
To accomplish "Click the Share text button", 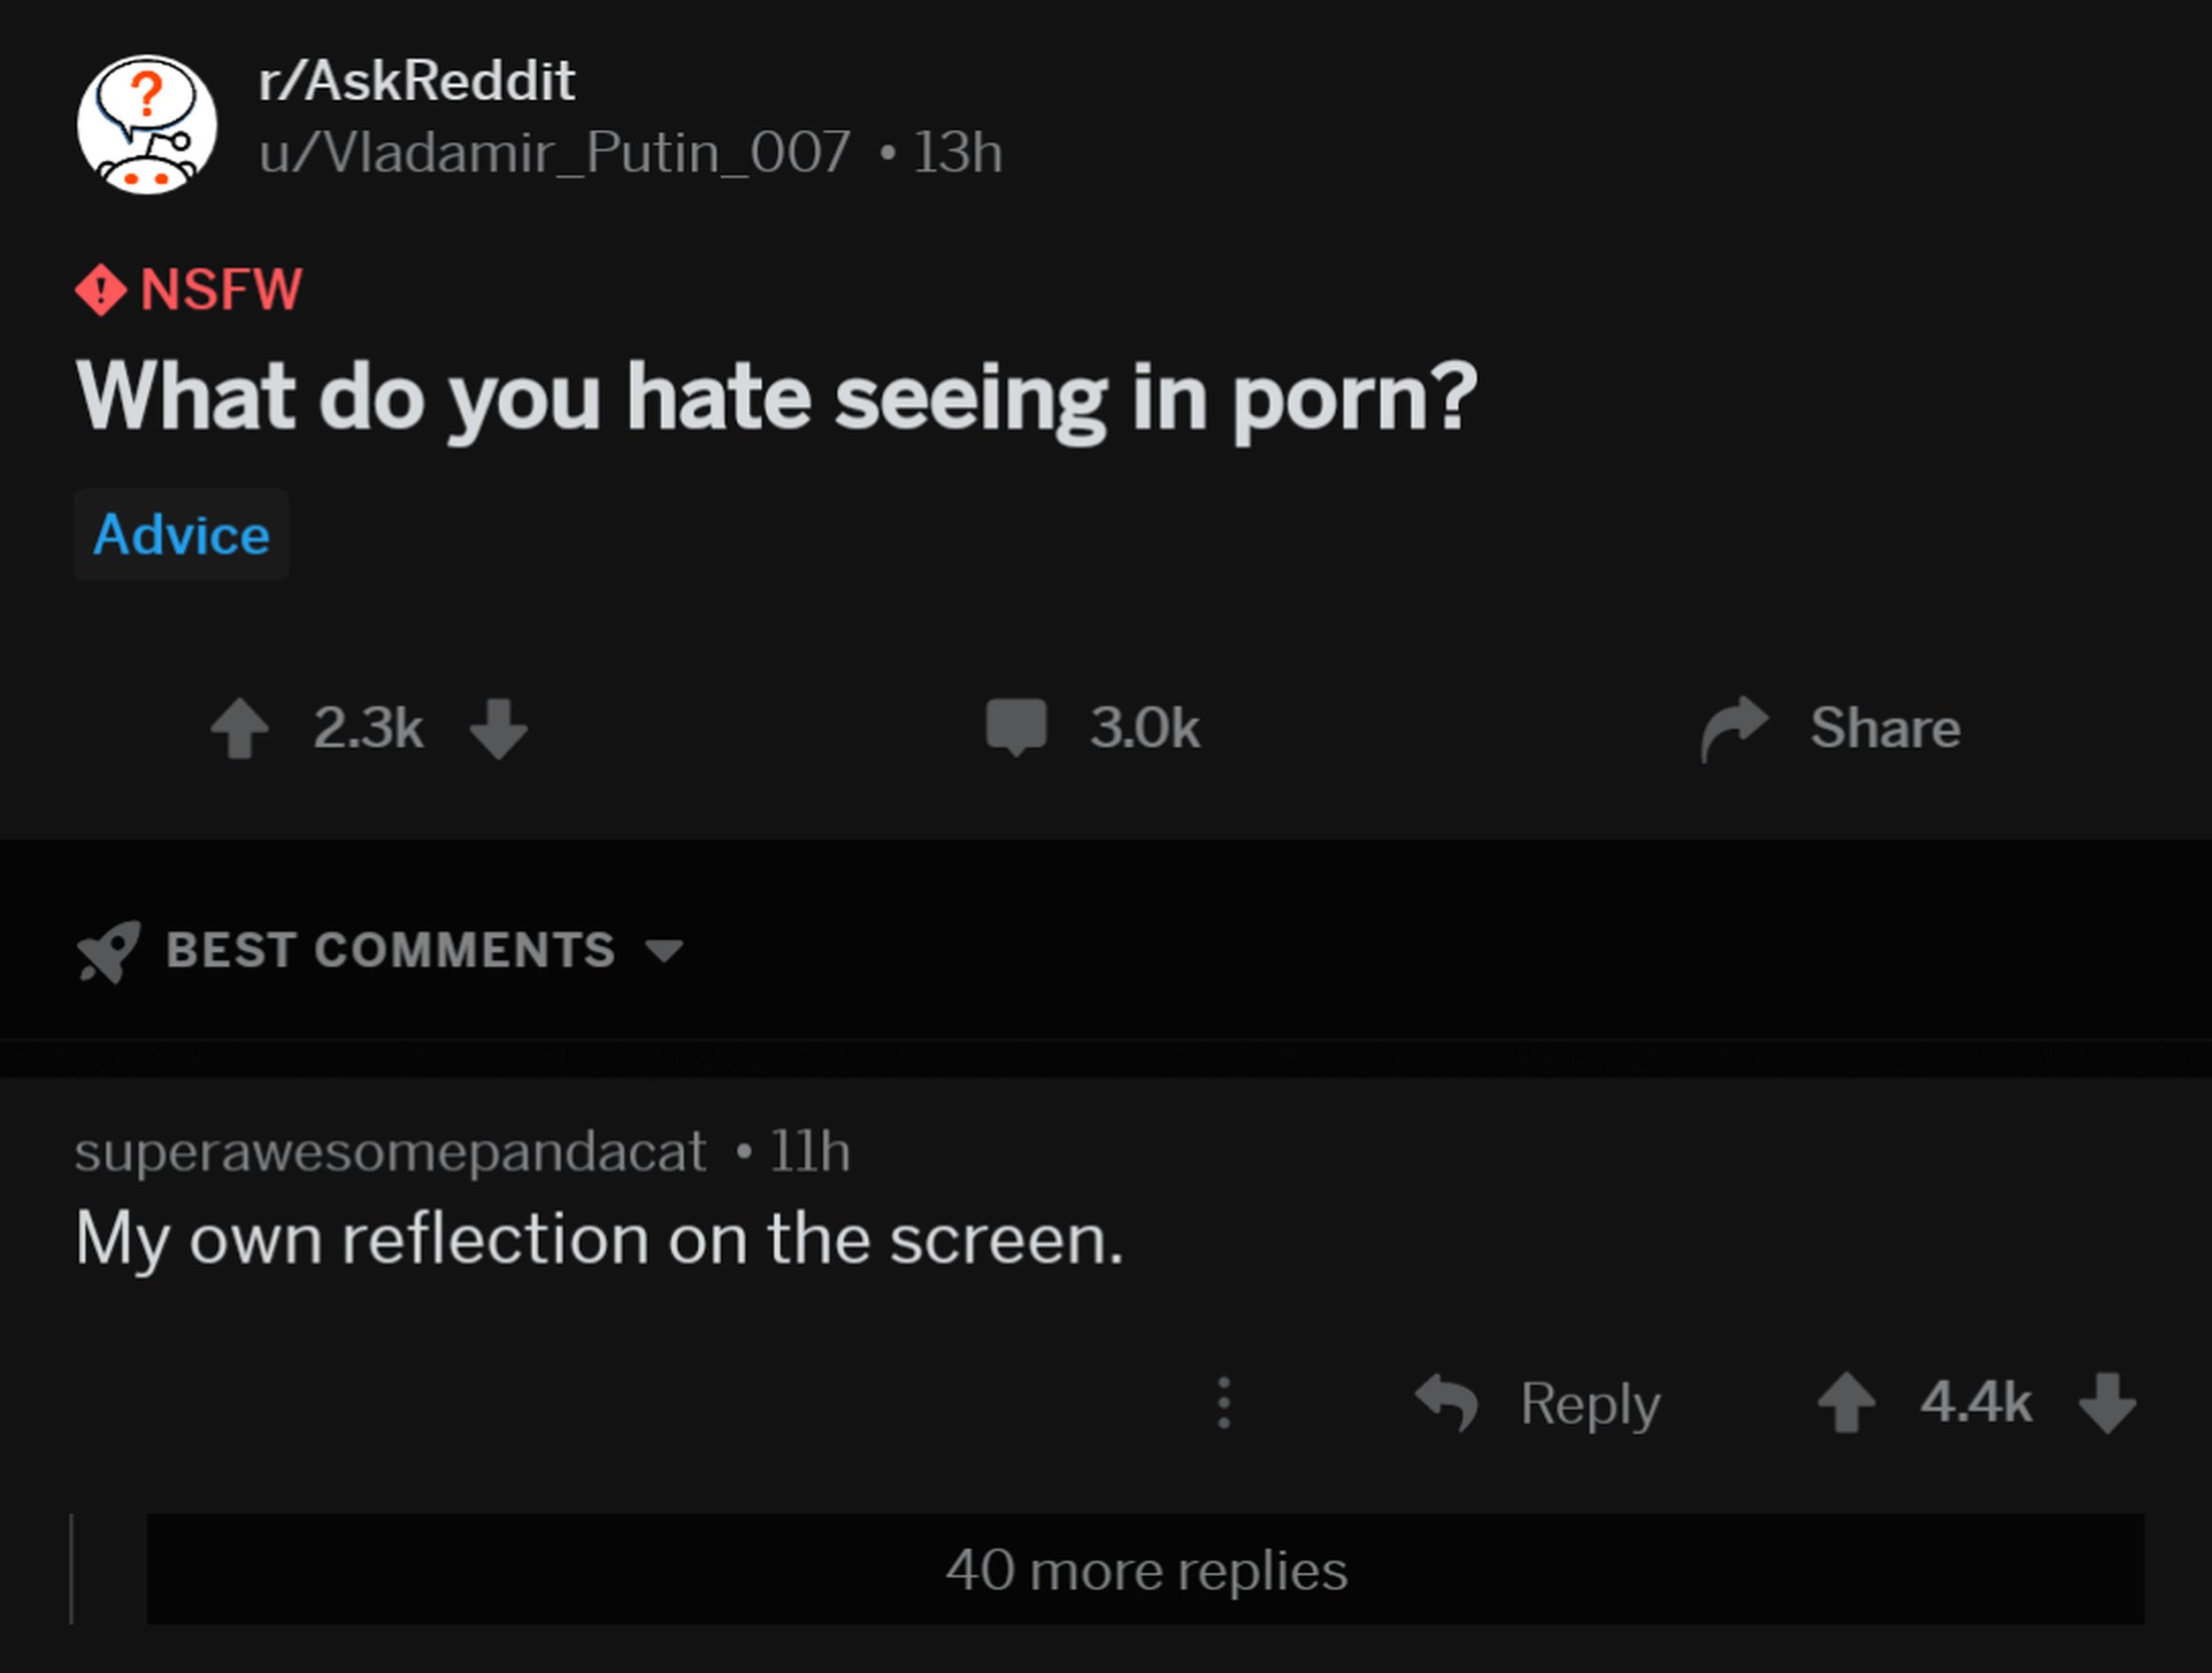I will click(1884, 727).
